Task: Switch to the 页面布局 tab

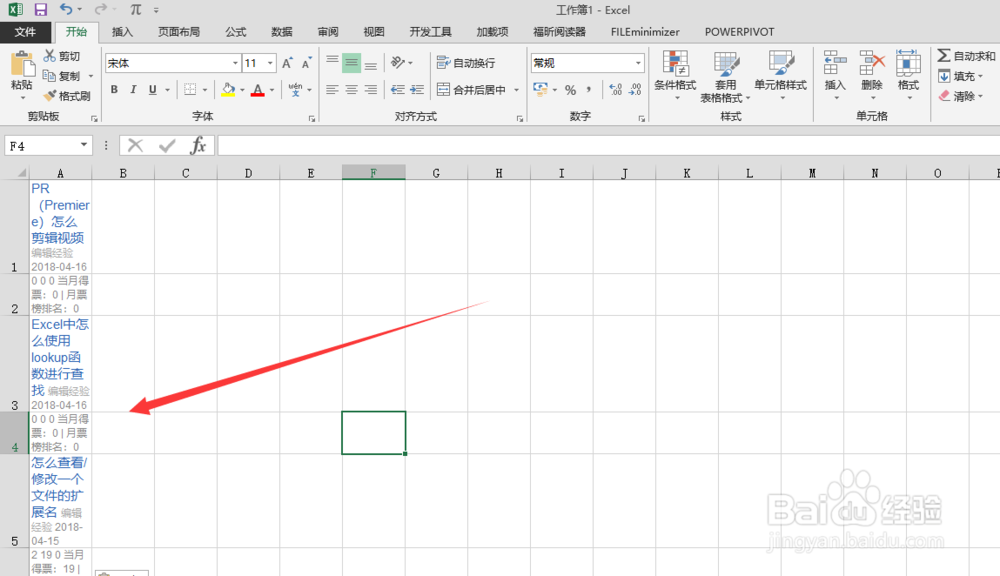Action: [179, 32]
